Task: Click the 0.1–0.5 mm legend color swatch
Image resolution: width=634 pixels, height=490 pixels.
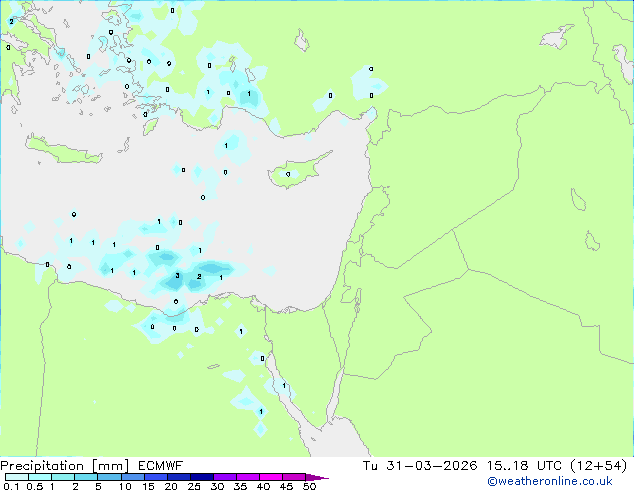Action: [17, 477]
